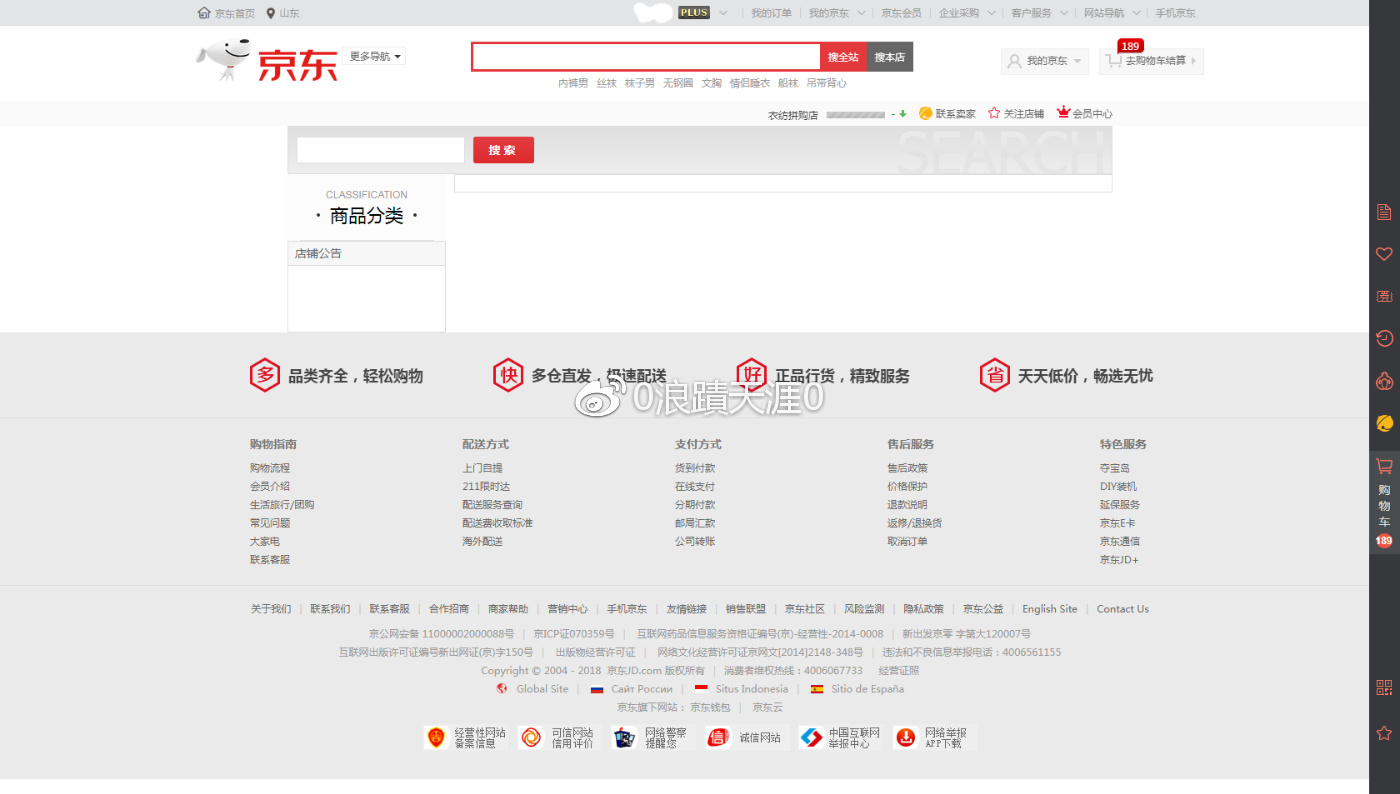Click the order list icon in right sidebar
The width and height of the screenshot is (1400, 794).
pyautogui.click(x=1384, y=212)
